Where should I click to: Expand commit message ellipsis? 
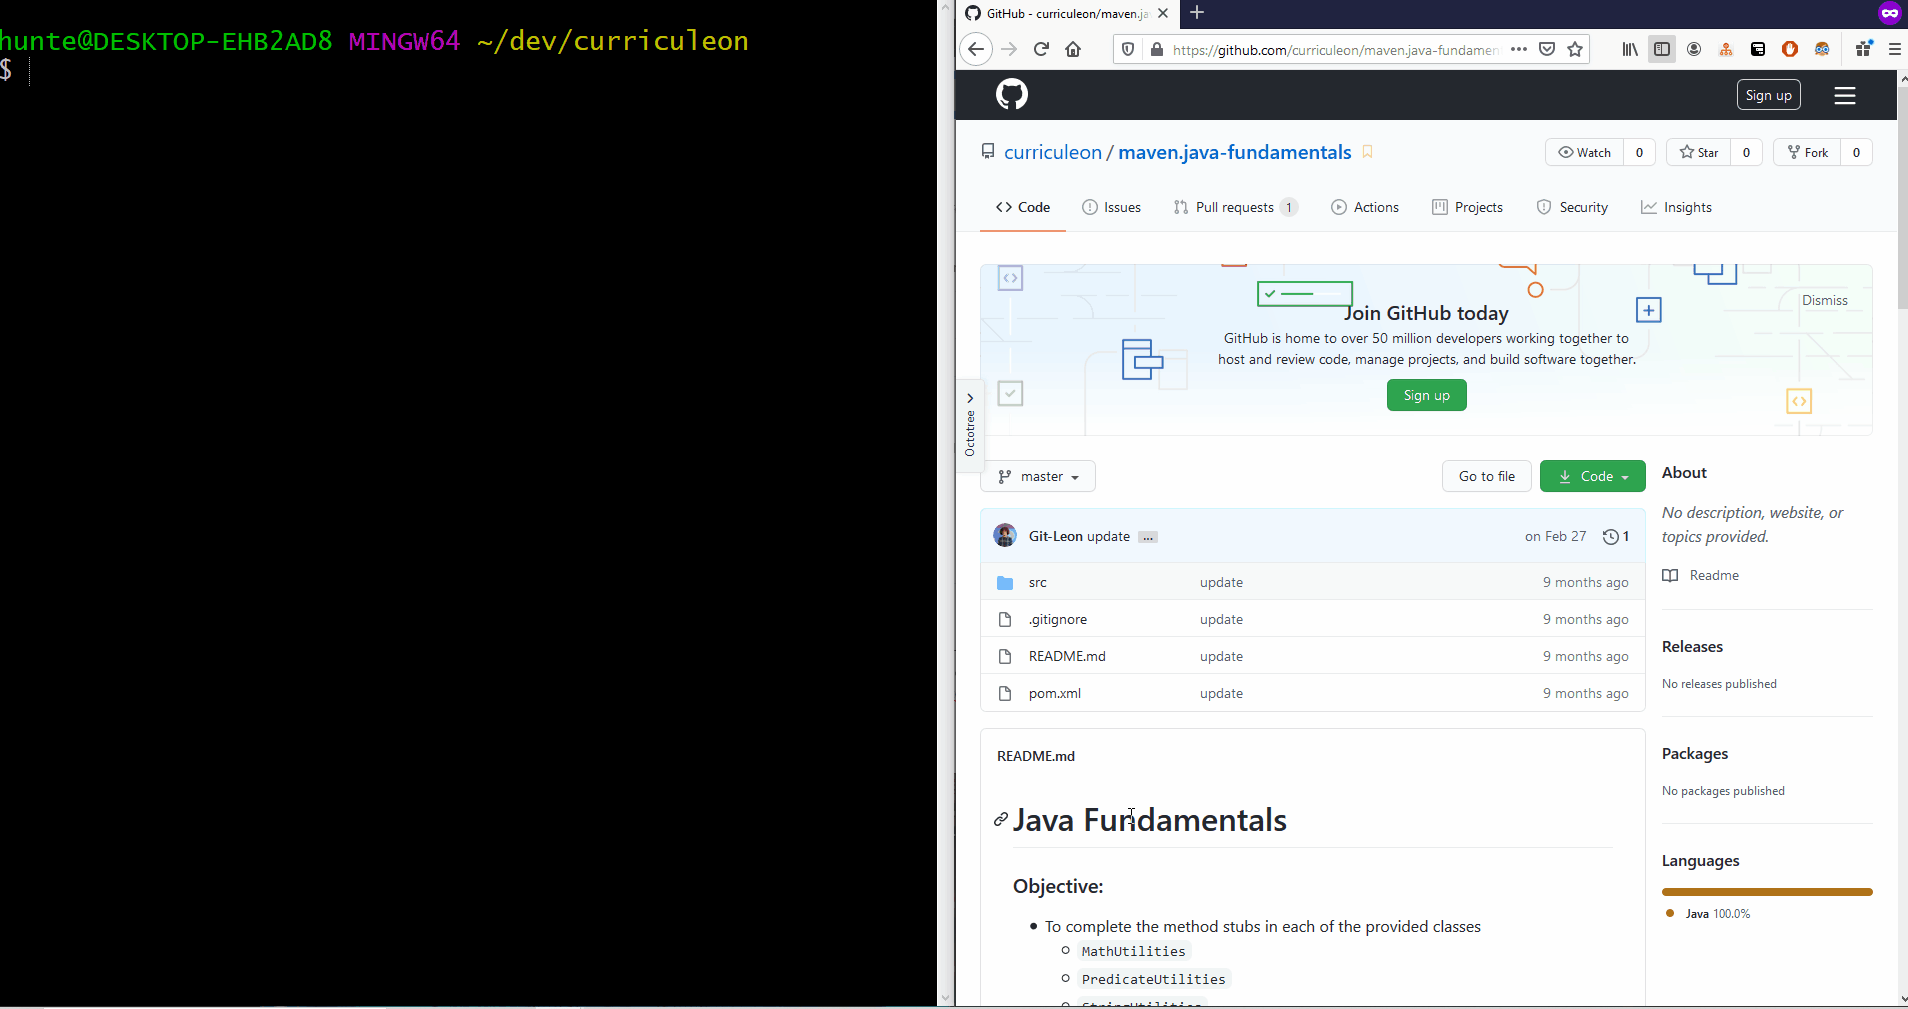point(1148,537)
